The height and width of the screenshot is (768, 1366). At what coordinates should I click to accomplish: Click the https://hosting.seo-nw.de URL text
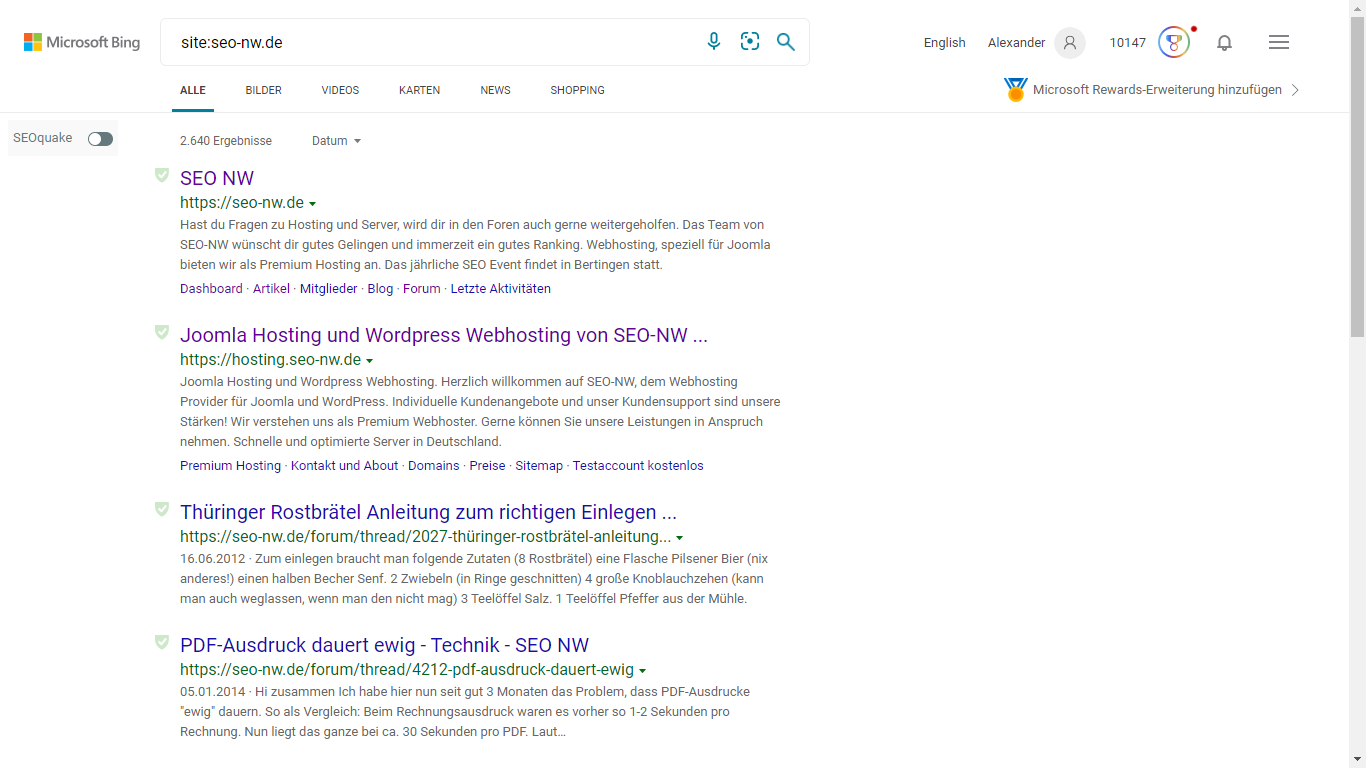270,360
